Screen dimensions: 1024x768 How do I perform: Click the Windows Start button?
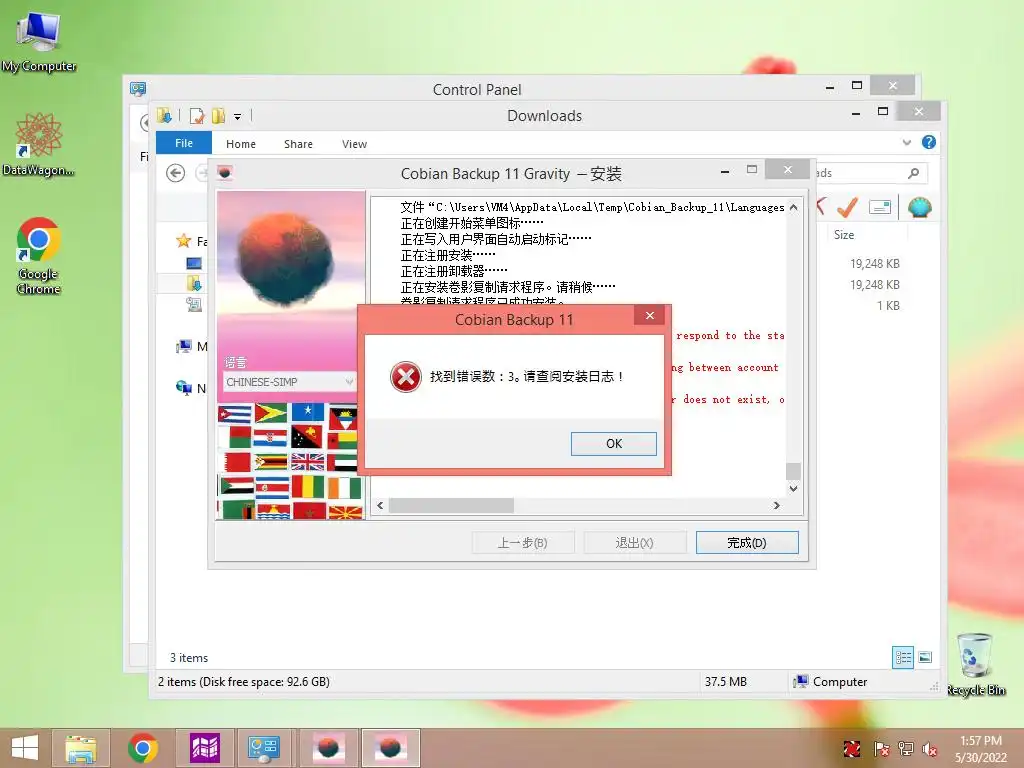(x=25, y=748)
